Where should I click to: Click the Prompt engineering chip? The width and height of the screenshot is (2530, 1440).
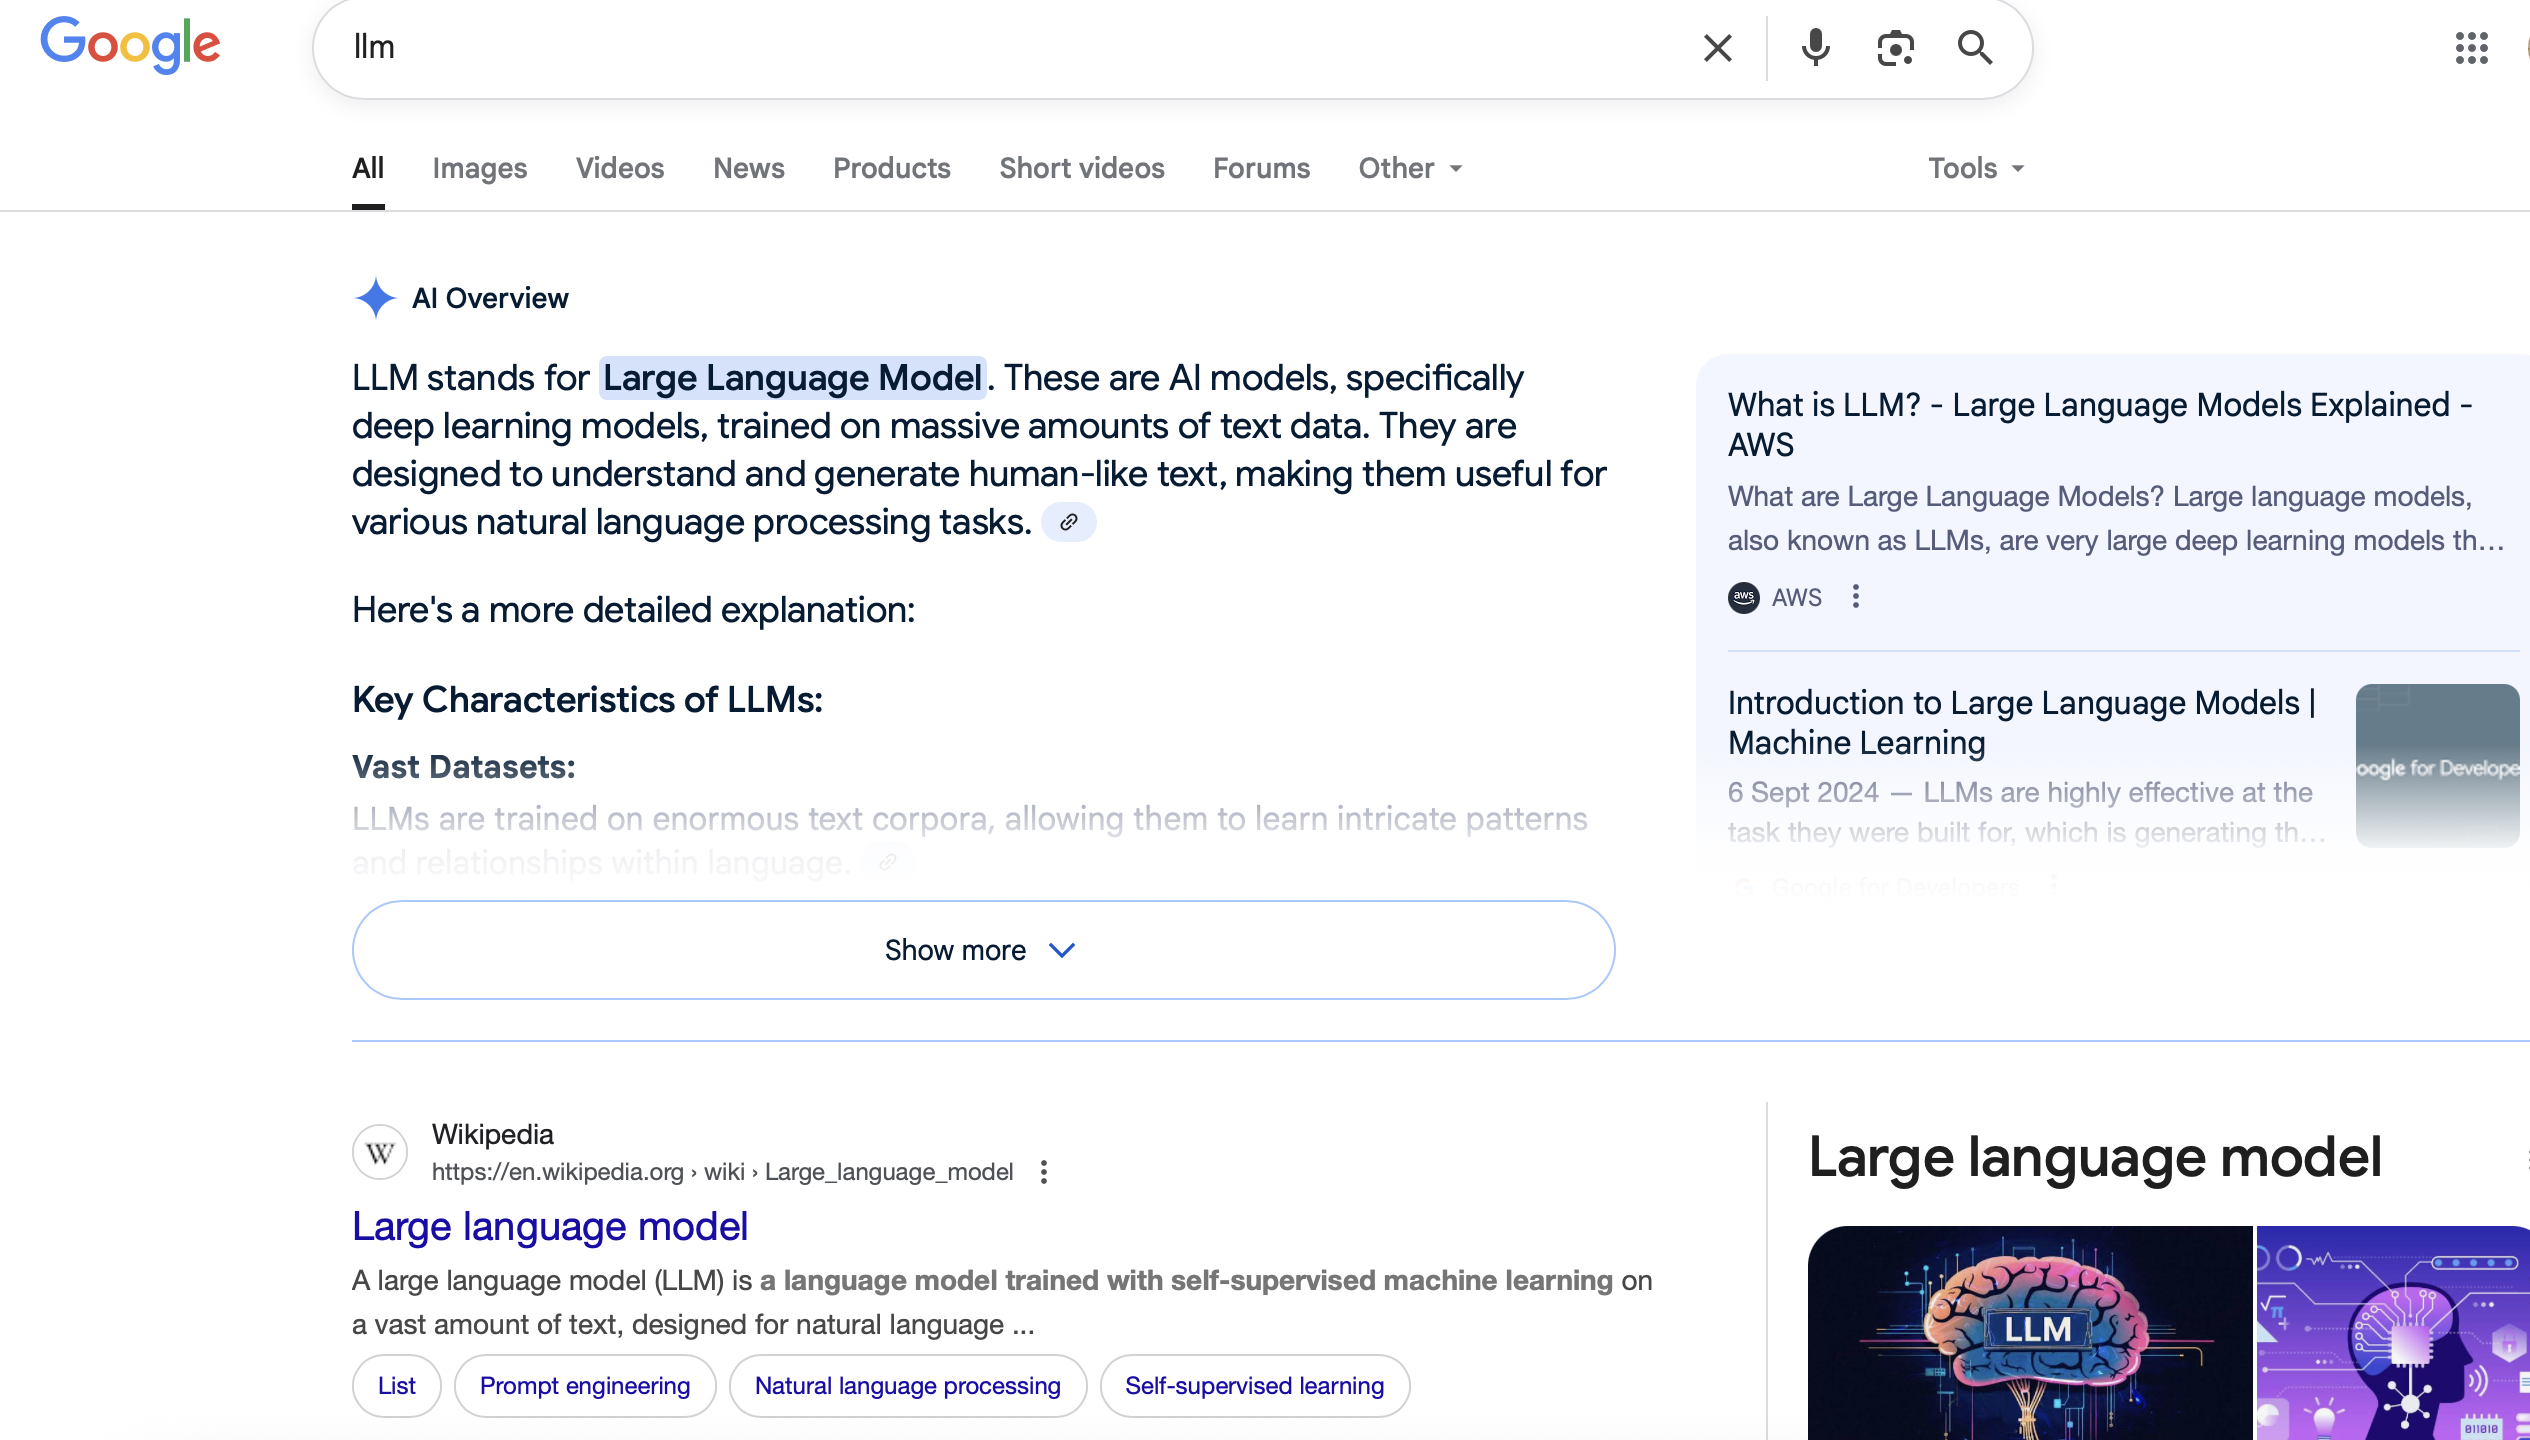pyautogui.click(x=585, y=1386)
